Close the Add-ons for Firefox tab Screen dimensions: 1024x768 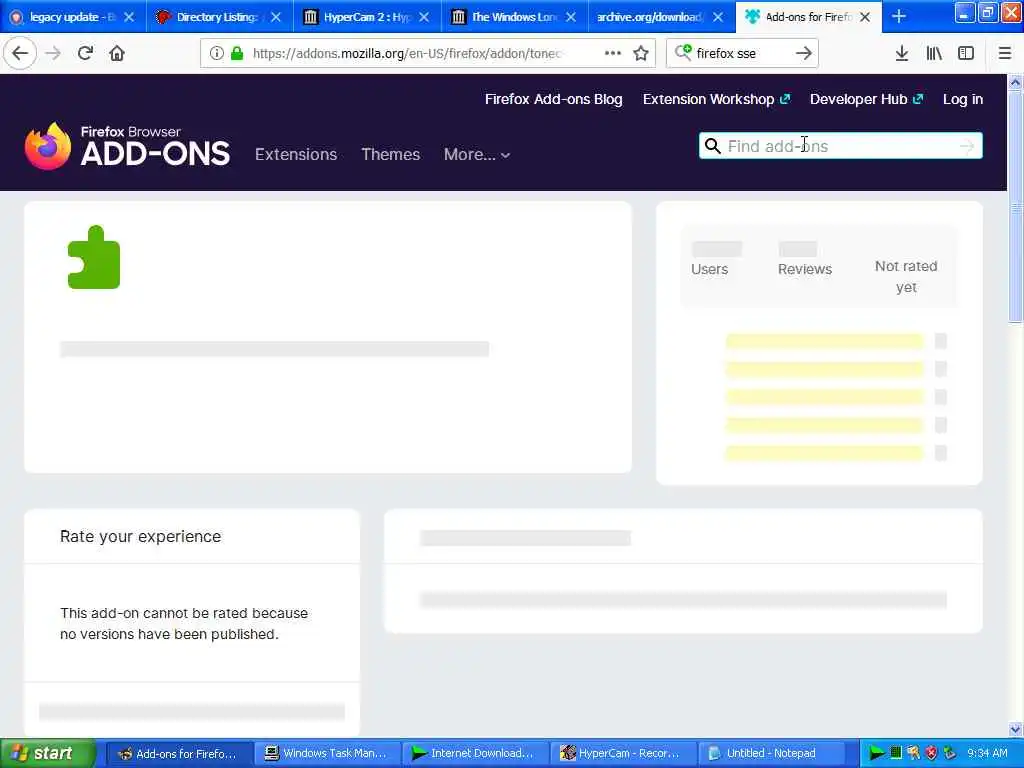coord(865,17)
